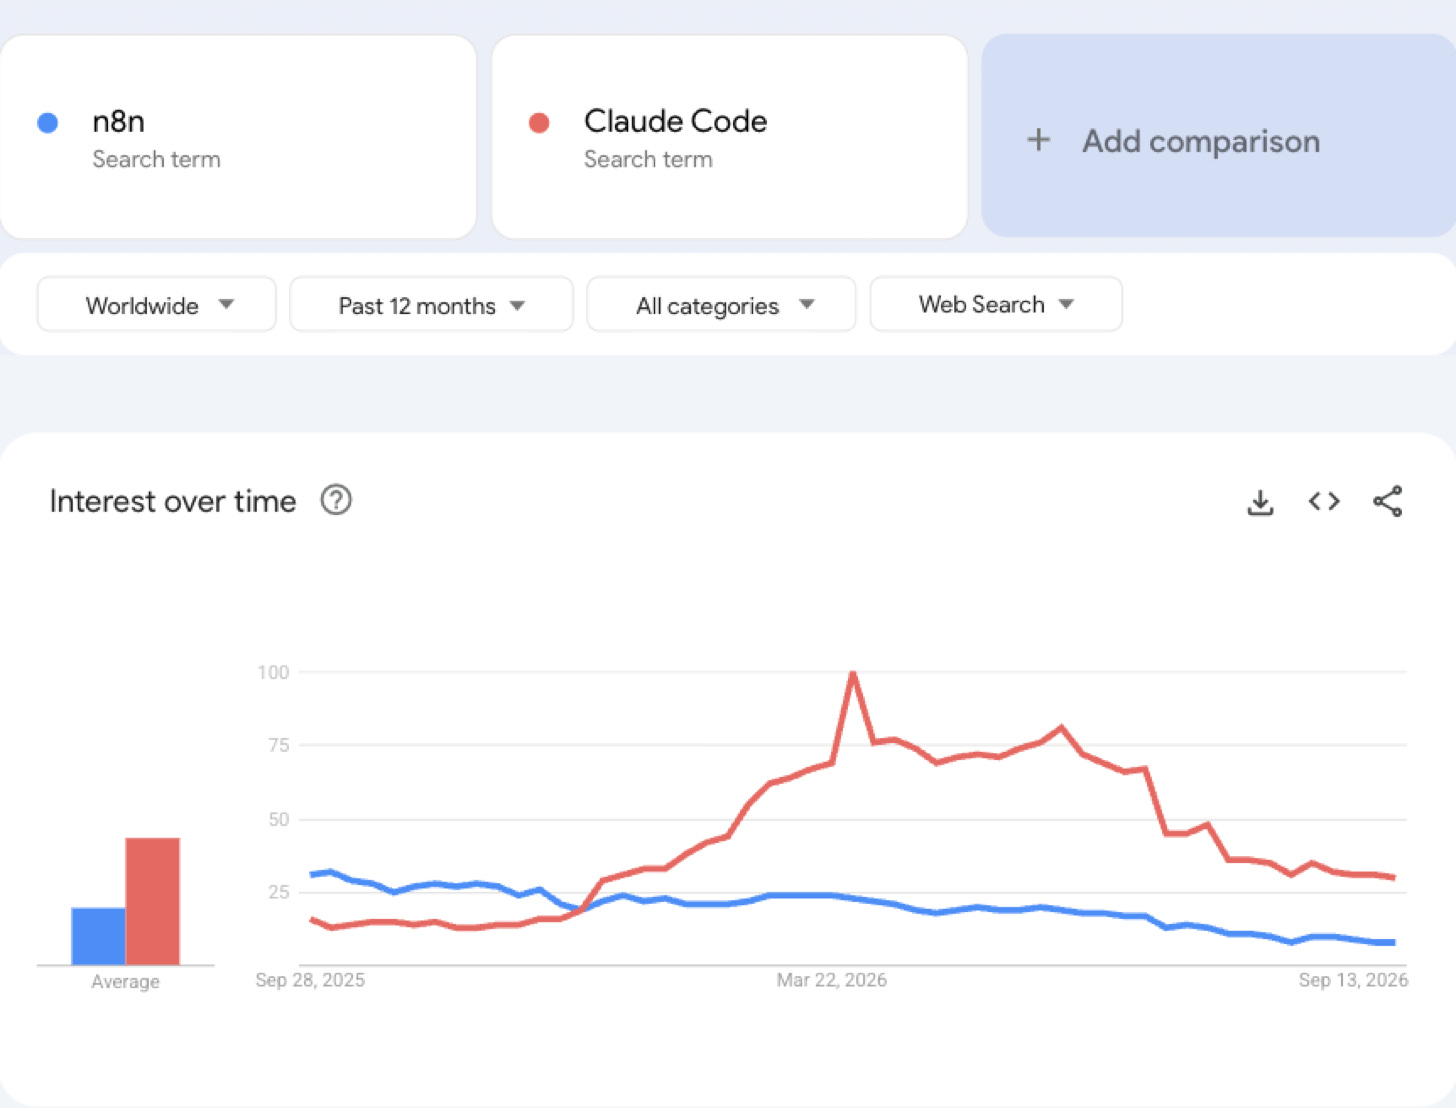The width and height of the screenshot is (1456, 1108).
Task: Click the plus icon in Add comparison
Action: 1039,140
